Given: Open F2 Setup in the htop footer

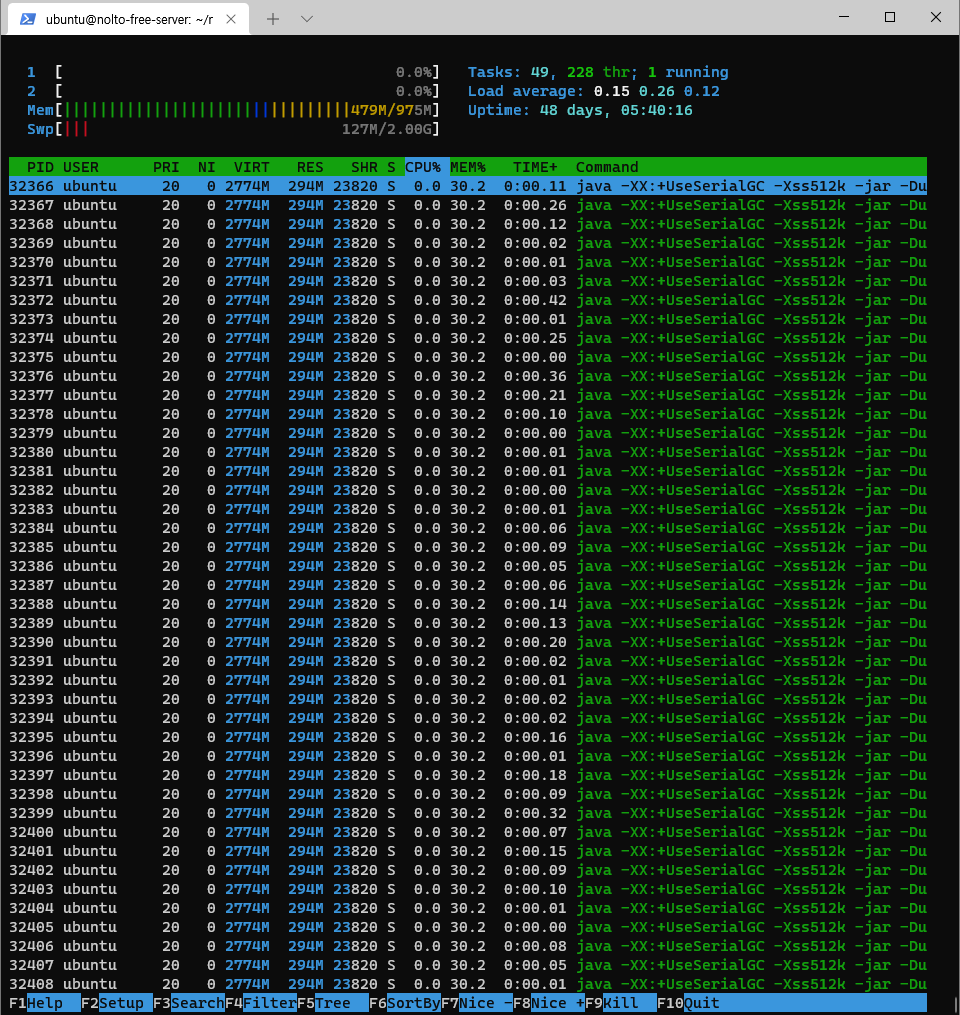Looking at the screenshot, I should point(117,1003).
